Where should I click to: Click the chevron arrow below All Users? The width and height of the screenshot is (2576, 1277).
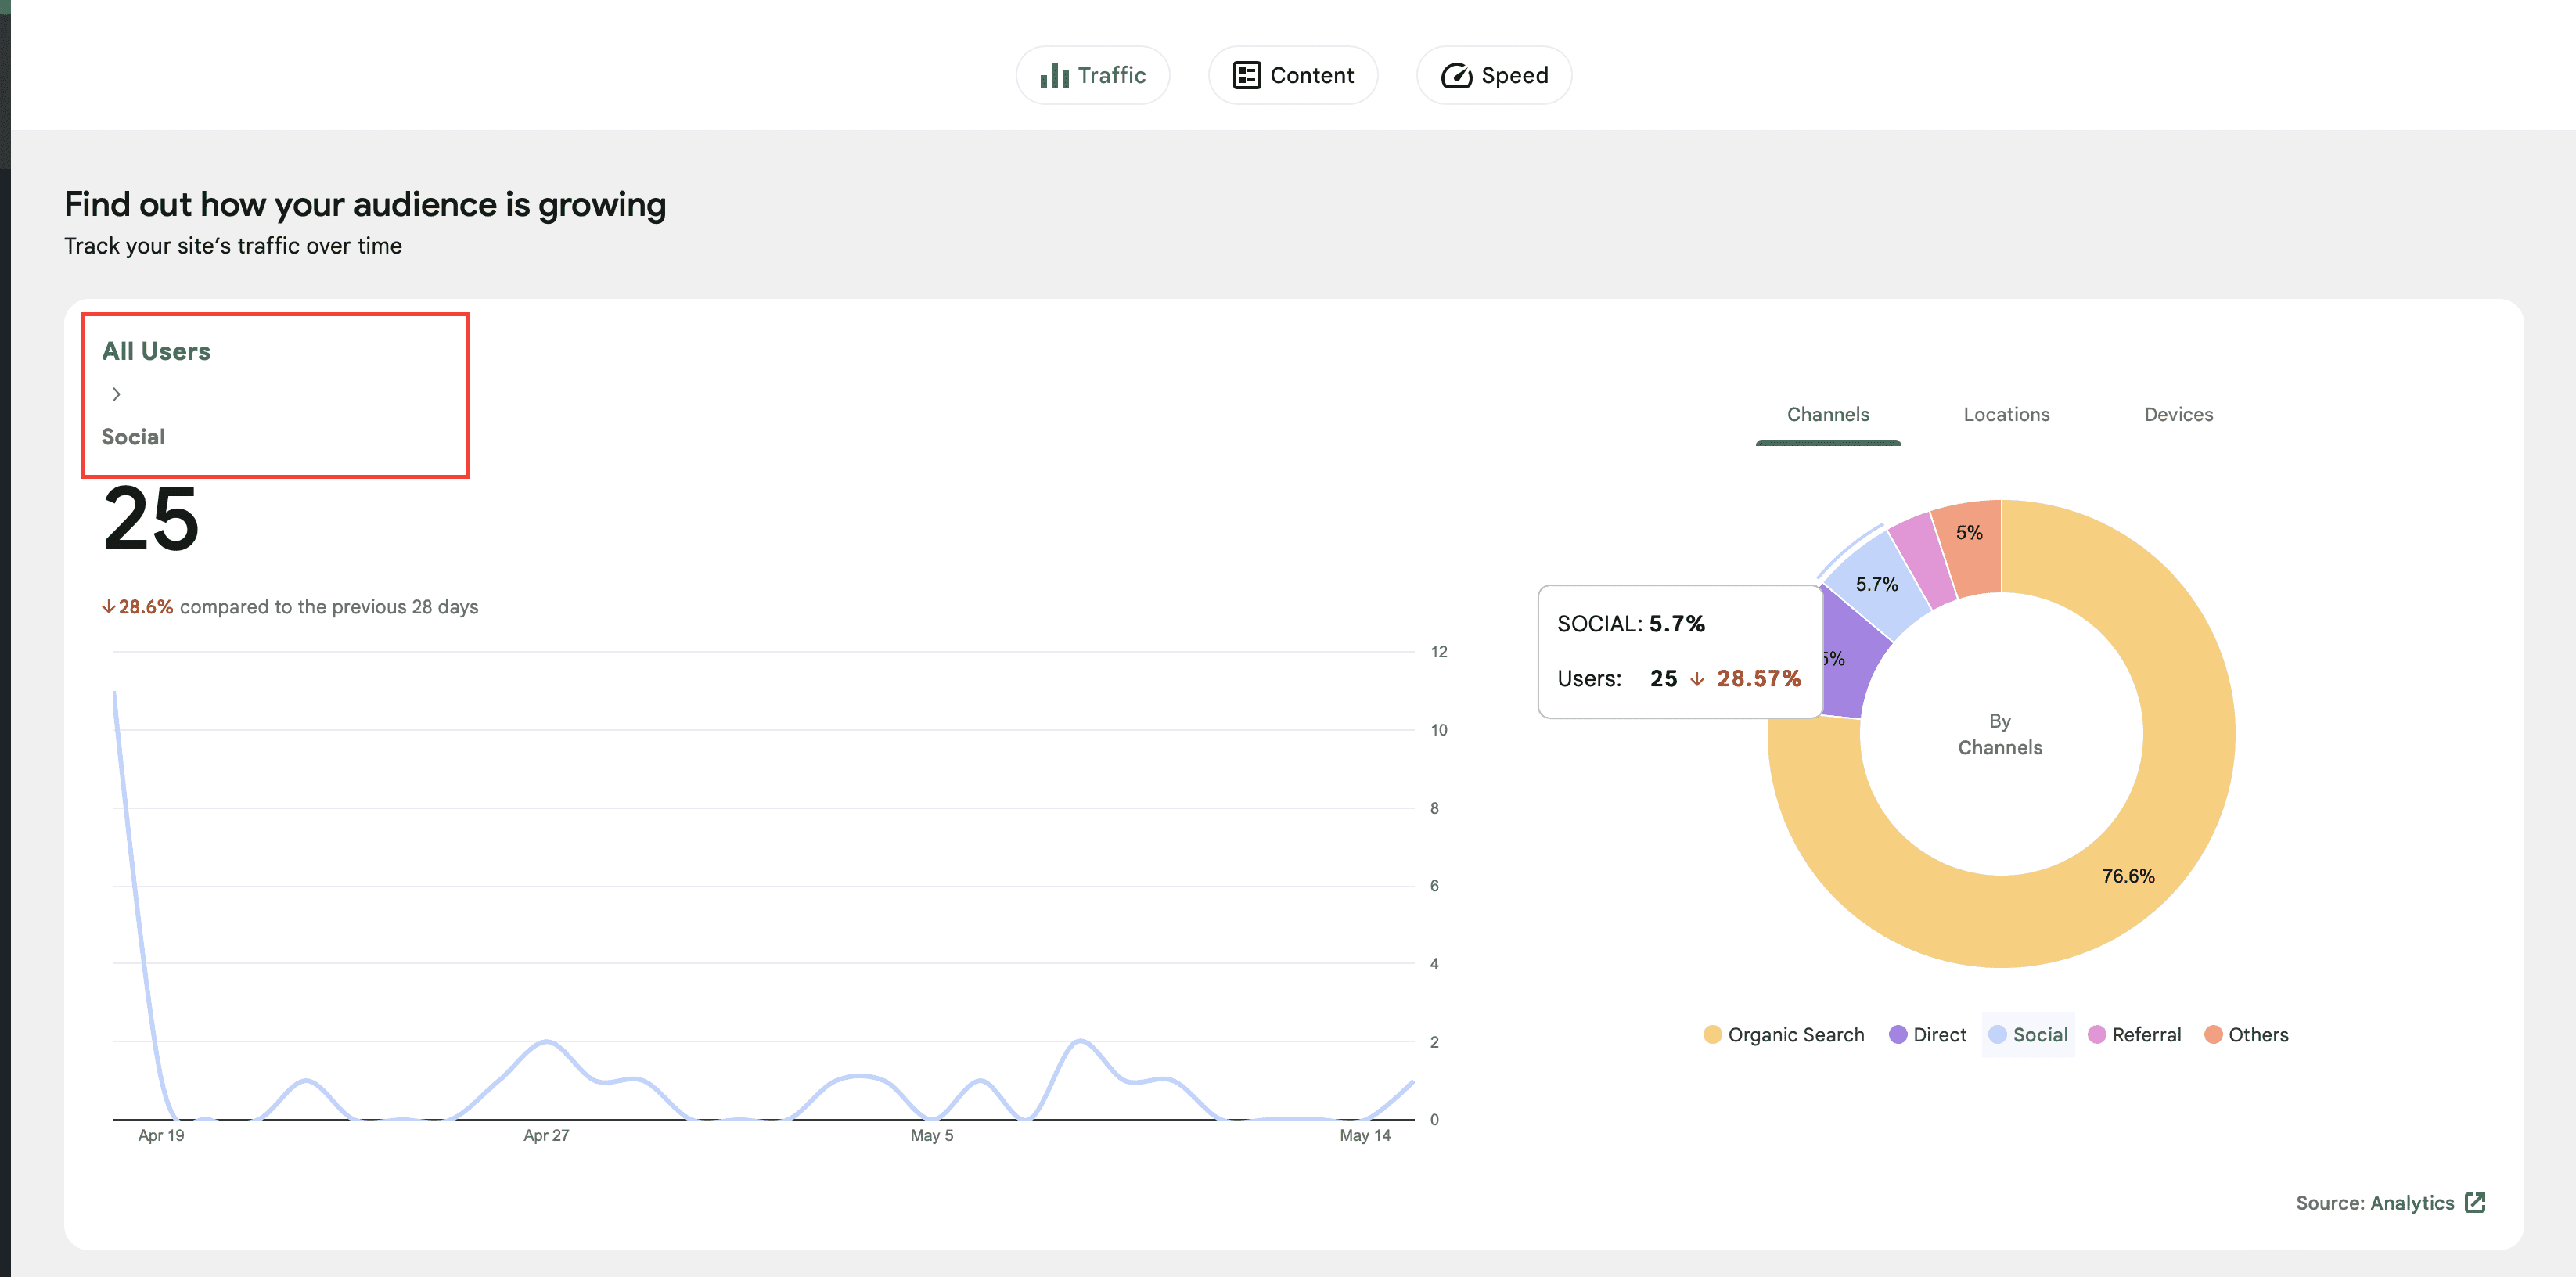[x=116, y=394]
